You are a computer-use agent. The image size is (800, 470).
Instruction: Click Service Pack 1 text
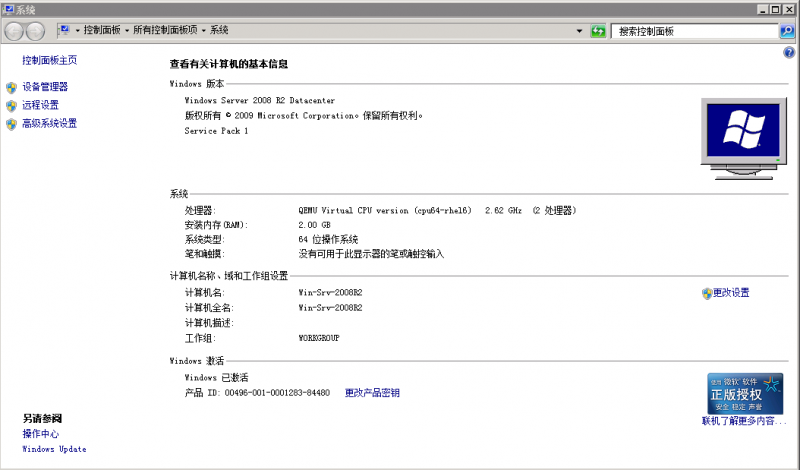pos(216,131)
